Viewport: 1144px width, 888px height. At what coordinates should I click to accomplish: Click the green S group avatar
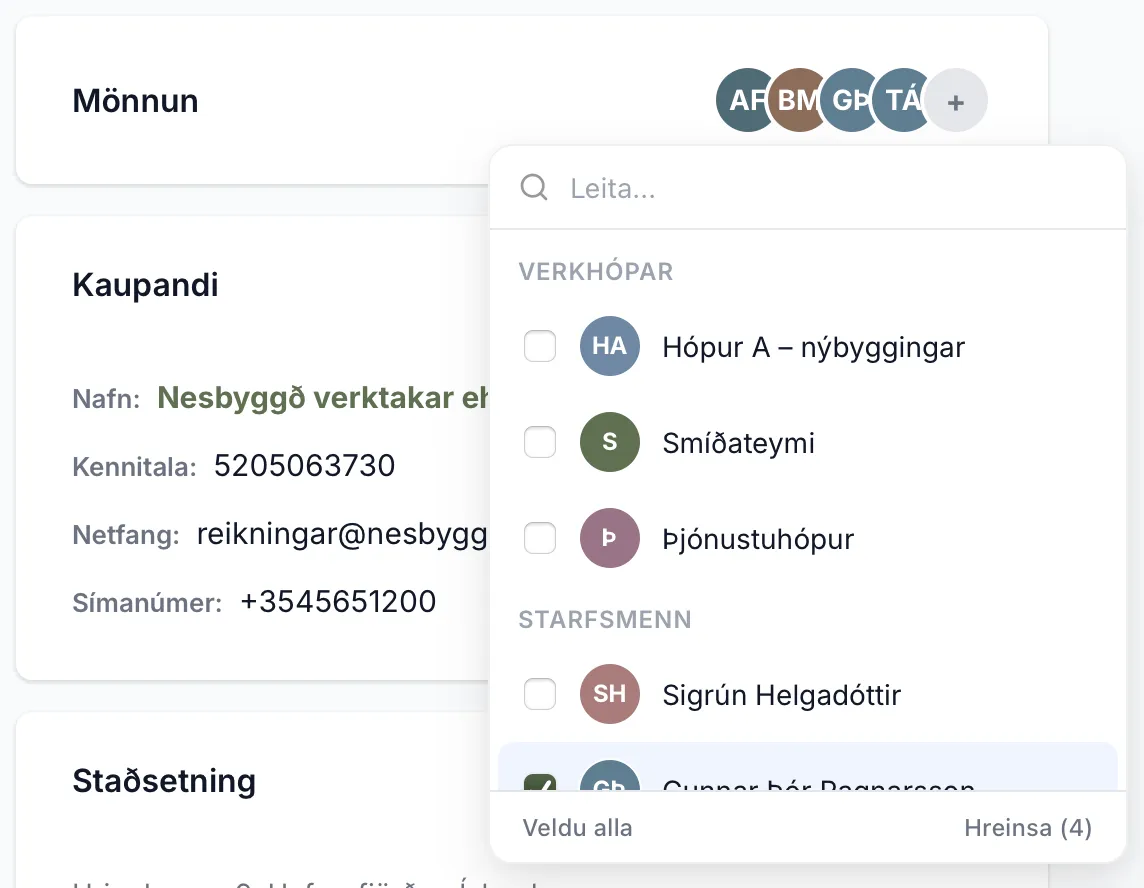tap(610, 442)
